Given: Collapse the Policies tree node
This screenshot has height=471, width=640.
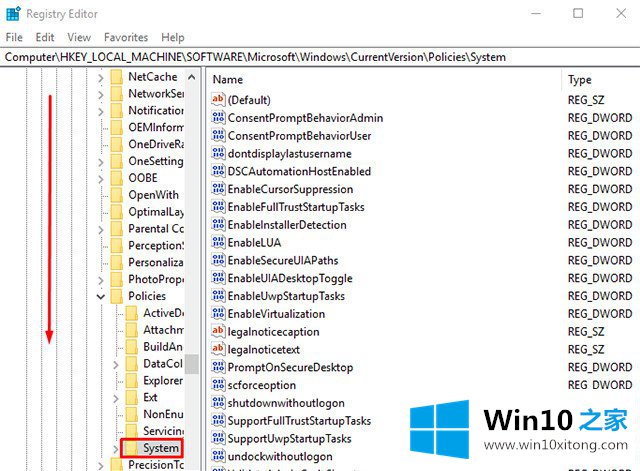Looking at the screenshot, I should (101, 296).
